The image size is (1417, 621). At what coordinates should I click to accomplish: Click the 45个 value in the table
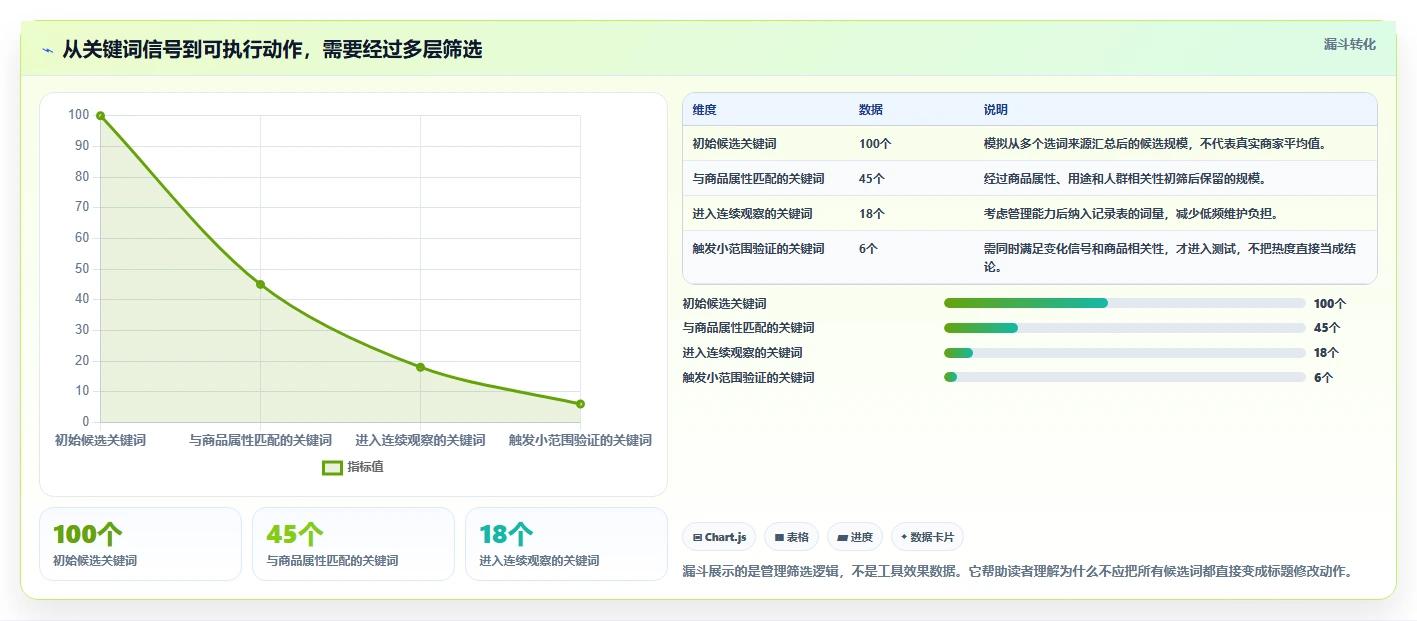(871, 179)
